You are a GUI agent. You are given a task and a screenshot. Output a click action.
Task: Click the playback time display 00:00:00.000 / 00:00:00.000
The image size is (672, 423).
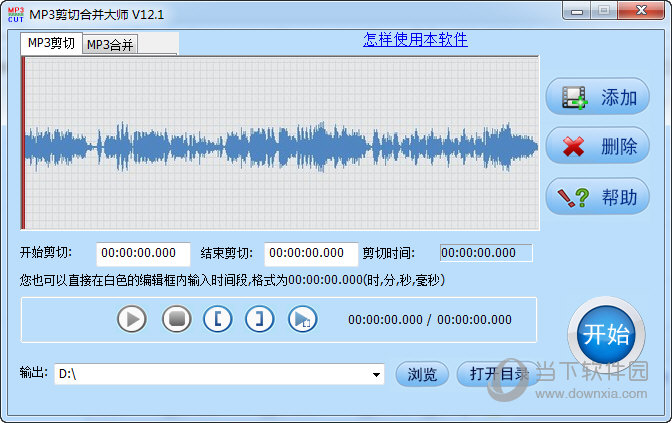(x=430, y=320)
